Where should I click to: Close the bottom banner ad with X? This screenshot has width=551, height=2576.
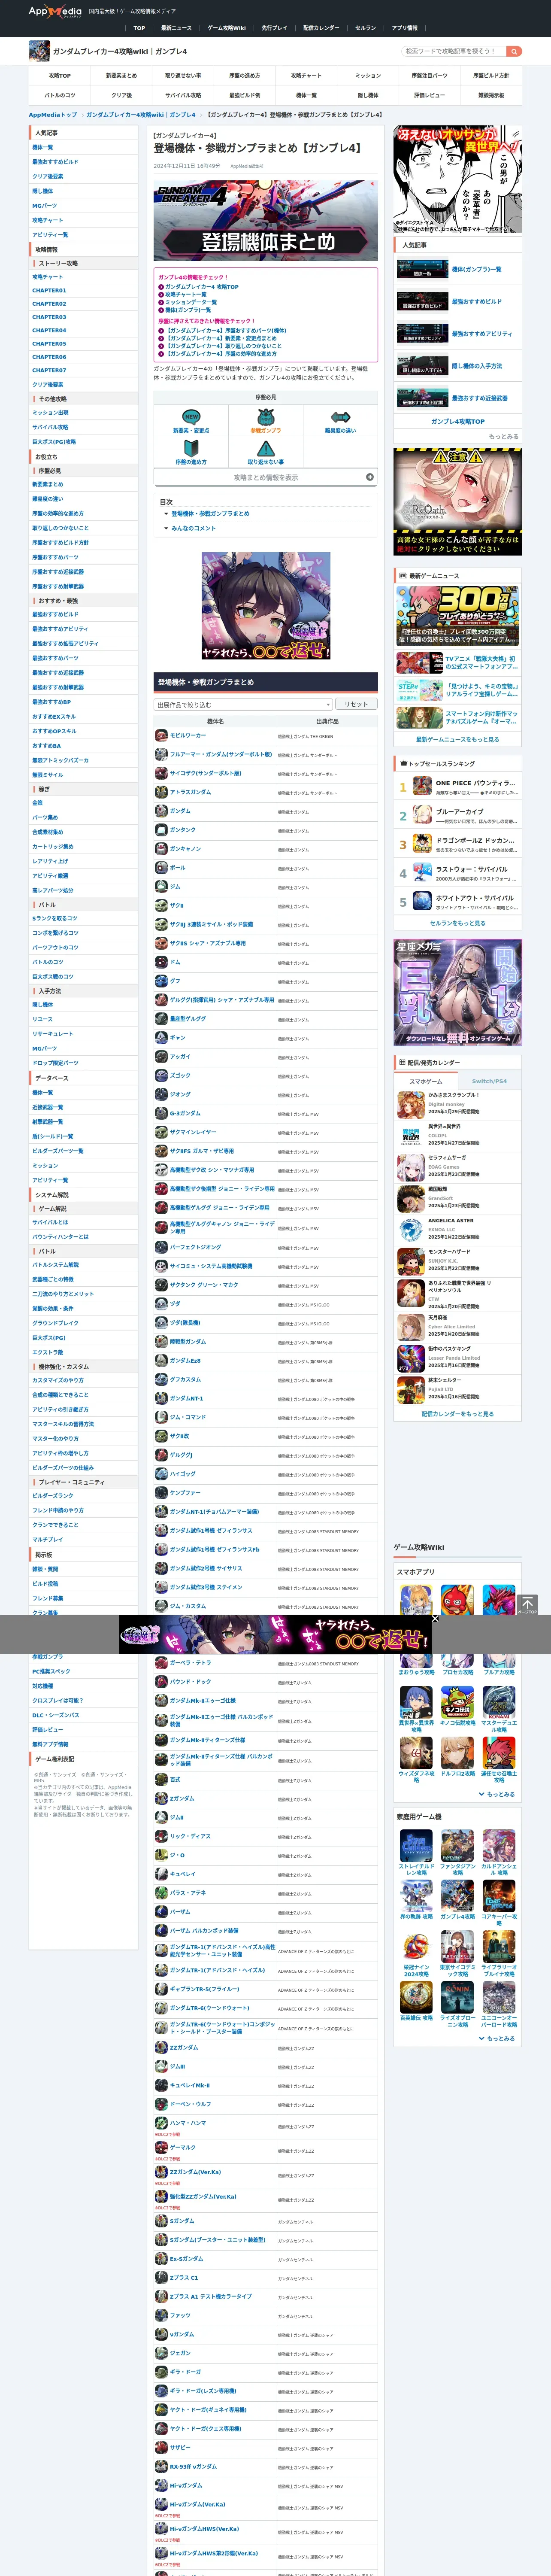coord(435,1619)
